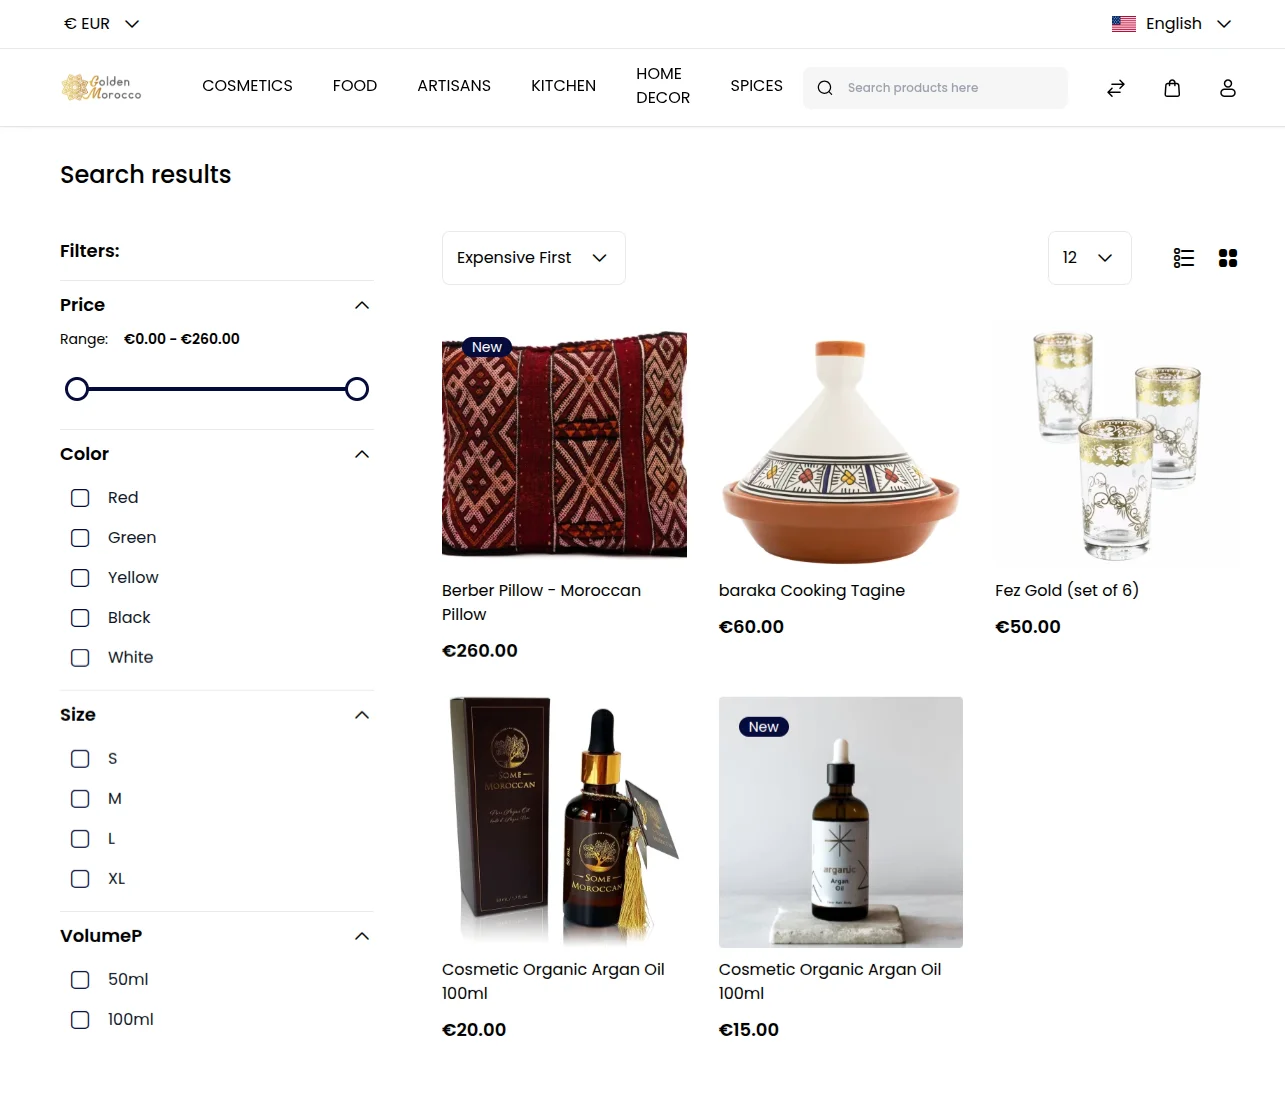The width and height of the screenshot is (1285, 1107).
Task: Click the search magnifier icon
Action: pyautogui.click(x=824, y=87)
